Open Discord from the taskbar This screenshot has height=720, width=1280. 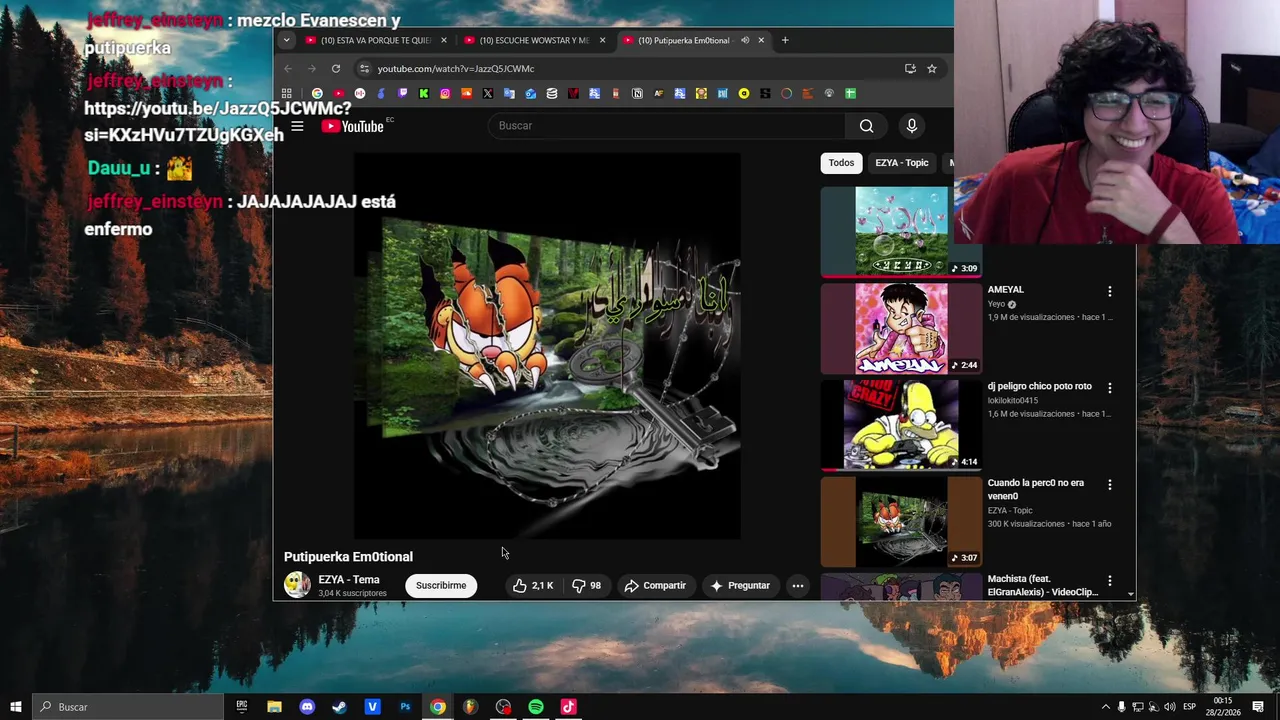[x=307, y=707]
